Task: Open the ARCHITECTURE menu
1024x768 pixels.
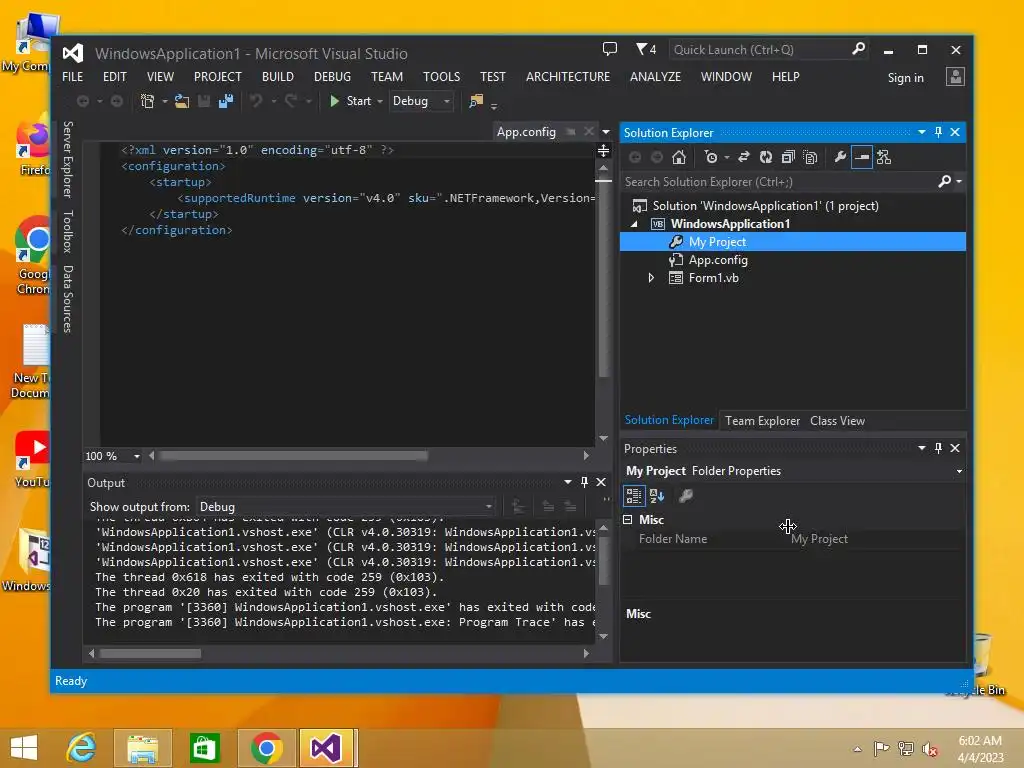Action: coord(568,77)
